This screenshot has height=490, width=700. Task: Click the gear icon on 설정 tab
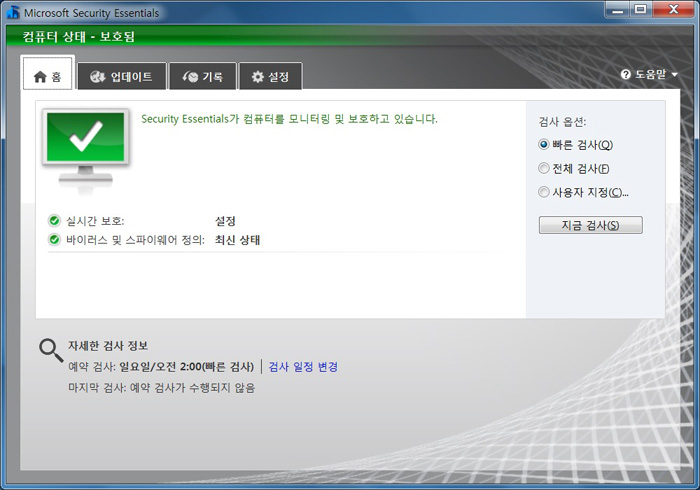click(257, 76)
